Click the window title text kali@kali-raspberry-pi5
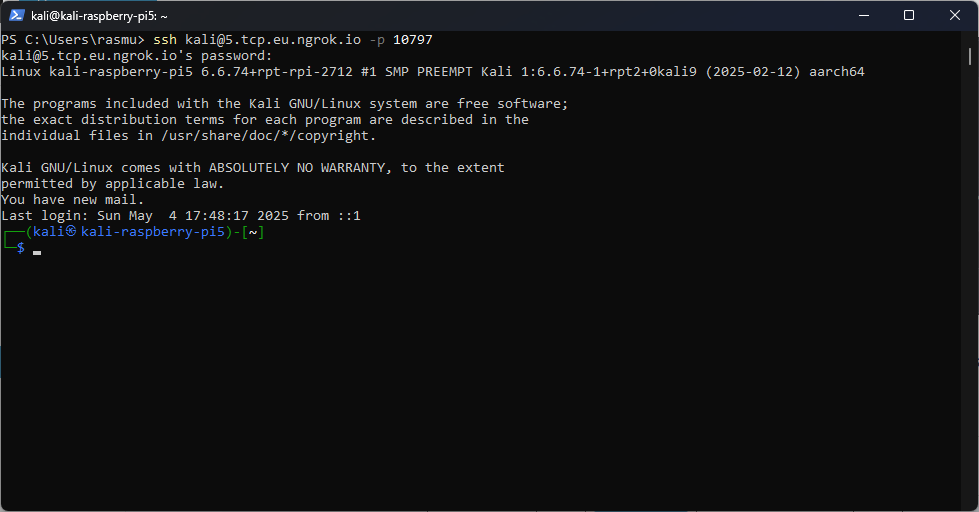Screen dimensions: 979x512 coord(99,16)
